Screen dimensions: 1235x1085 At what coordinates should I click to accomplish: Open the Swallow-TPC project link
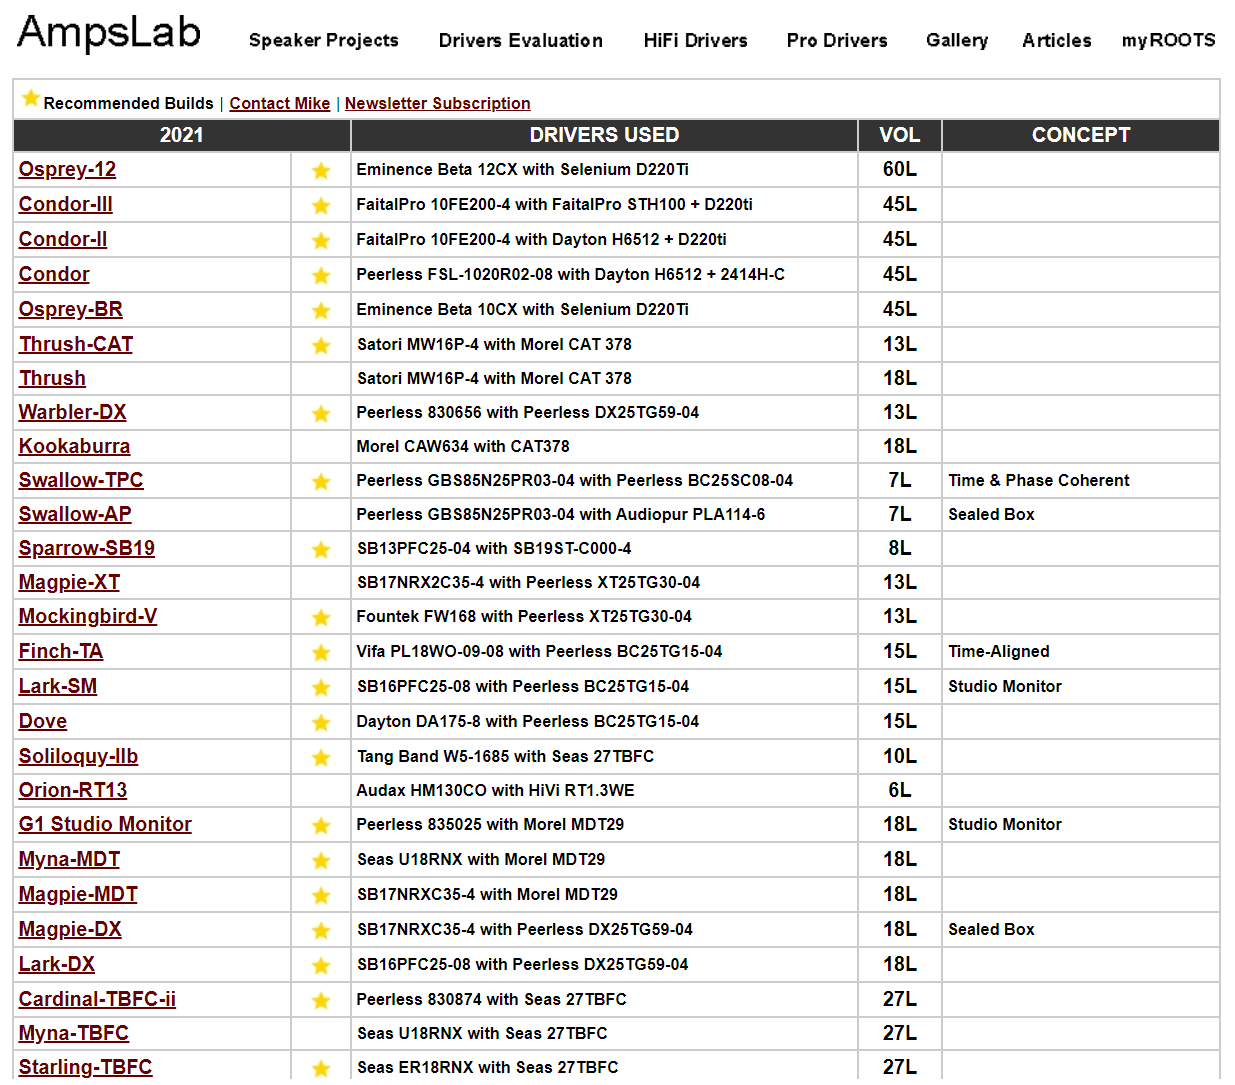coord(81,480)
